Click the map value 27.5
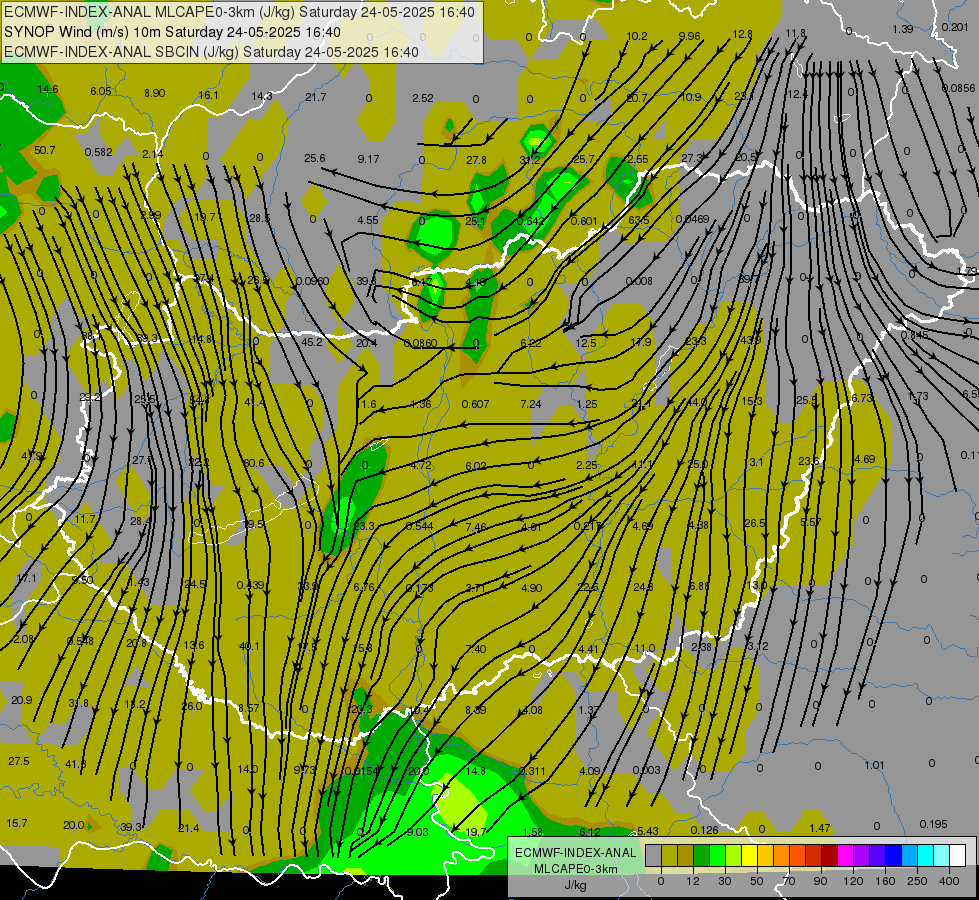 19,761
